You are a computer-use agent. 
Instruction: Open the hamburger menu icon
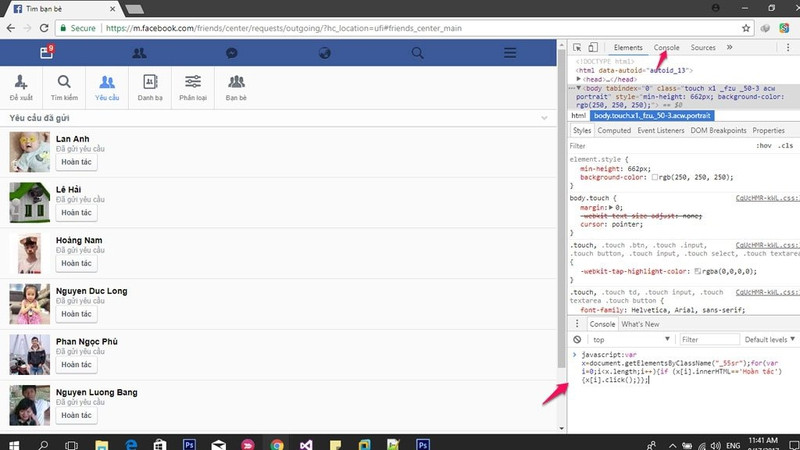510,53
